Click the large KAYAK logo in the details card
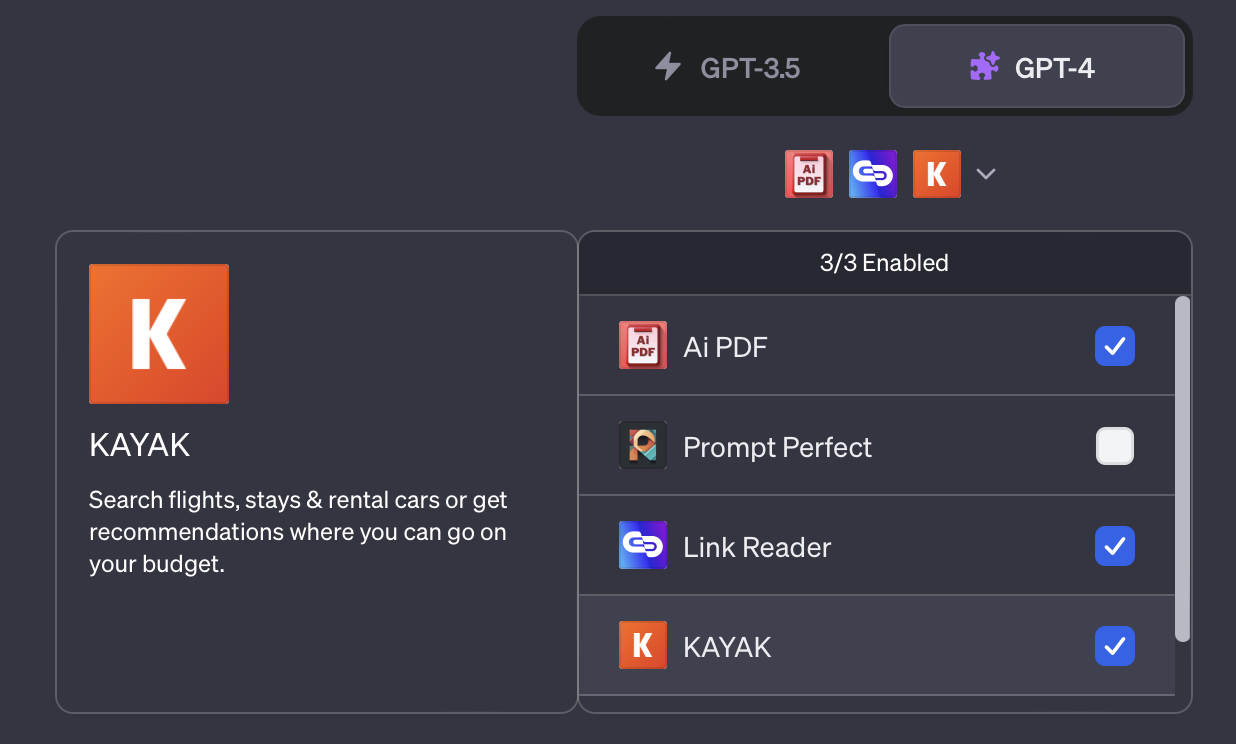The width and height of the screenshot is (1236, 744). tap(159, 334)
